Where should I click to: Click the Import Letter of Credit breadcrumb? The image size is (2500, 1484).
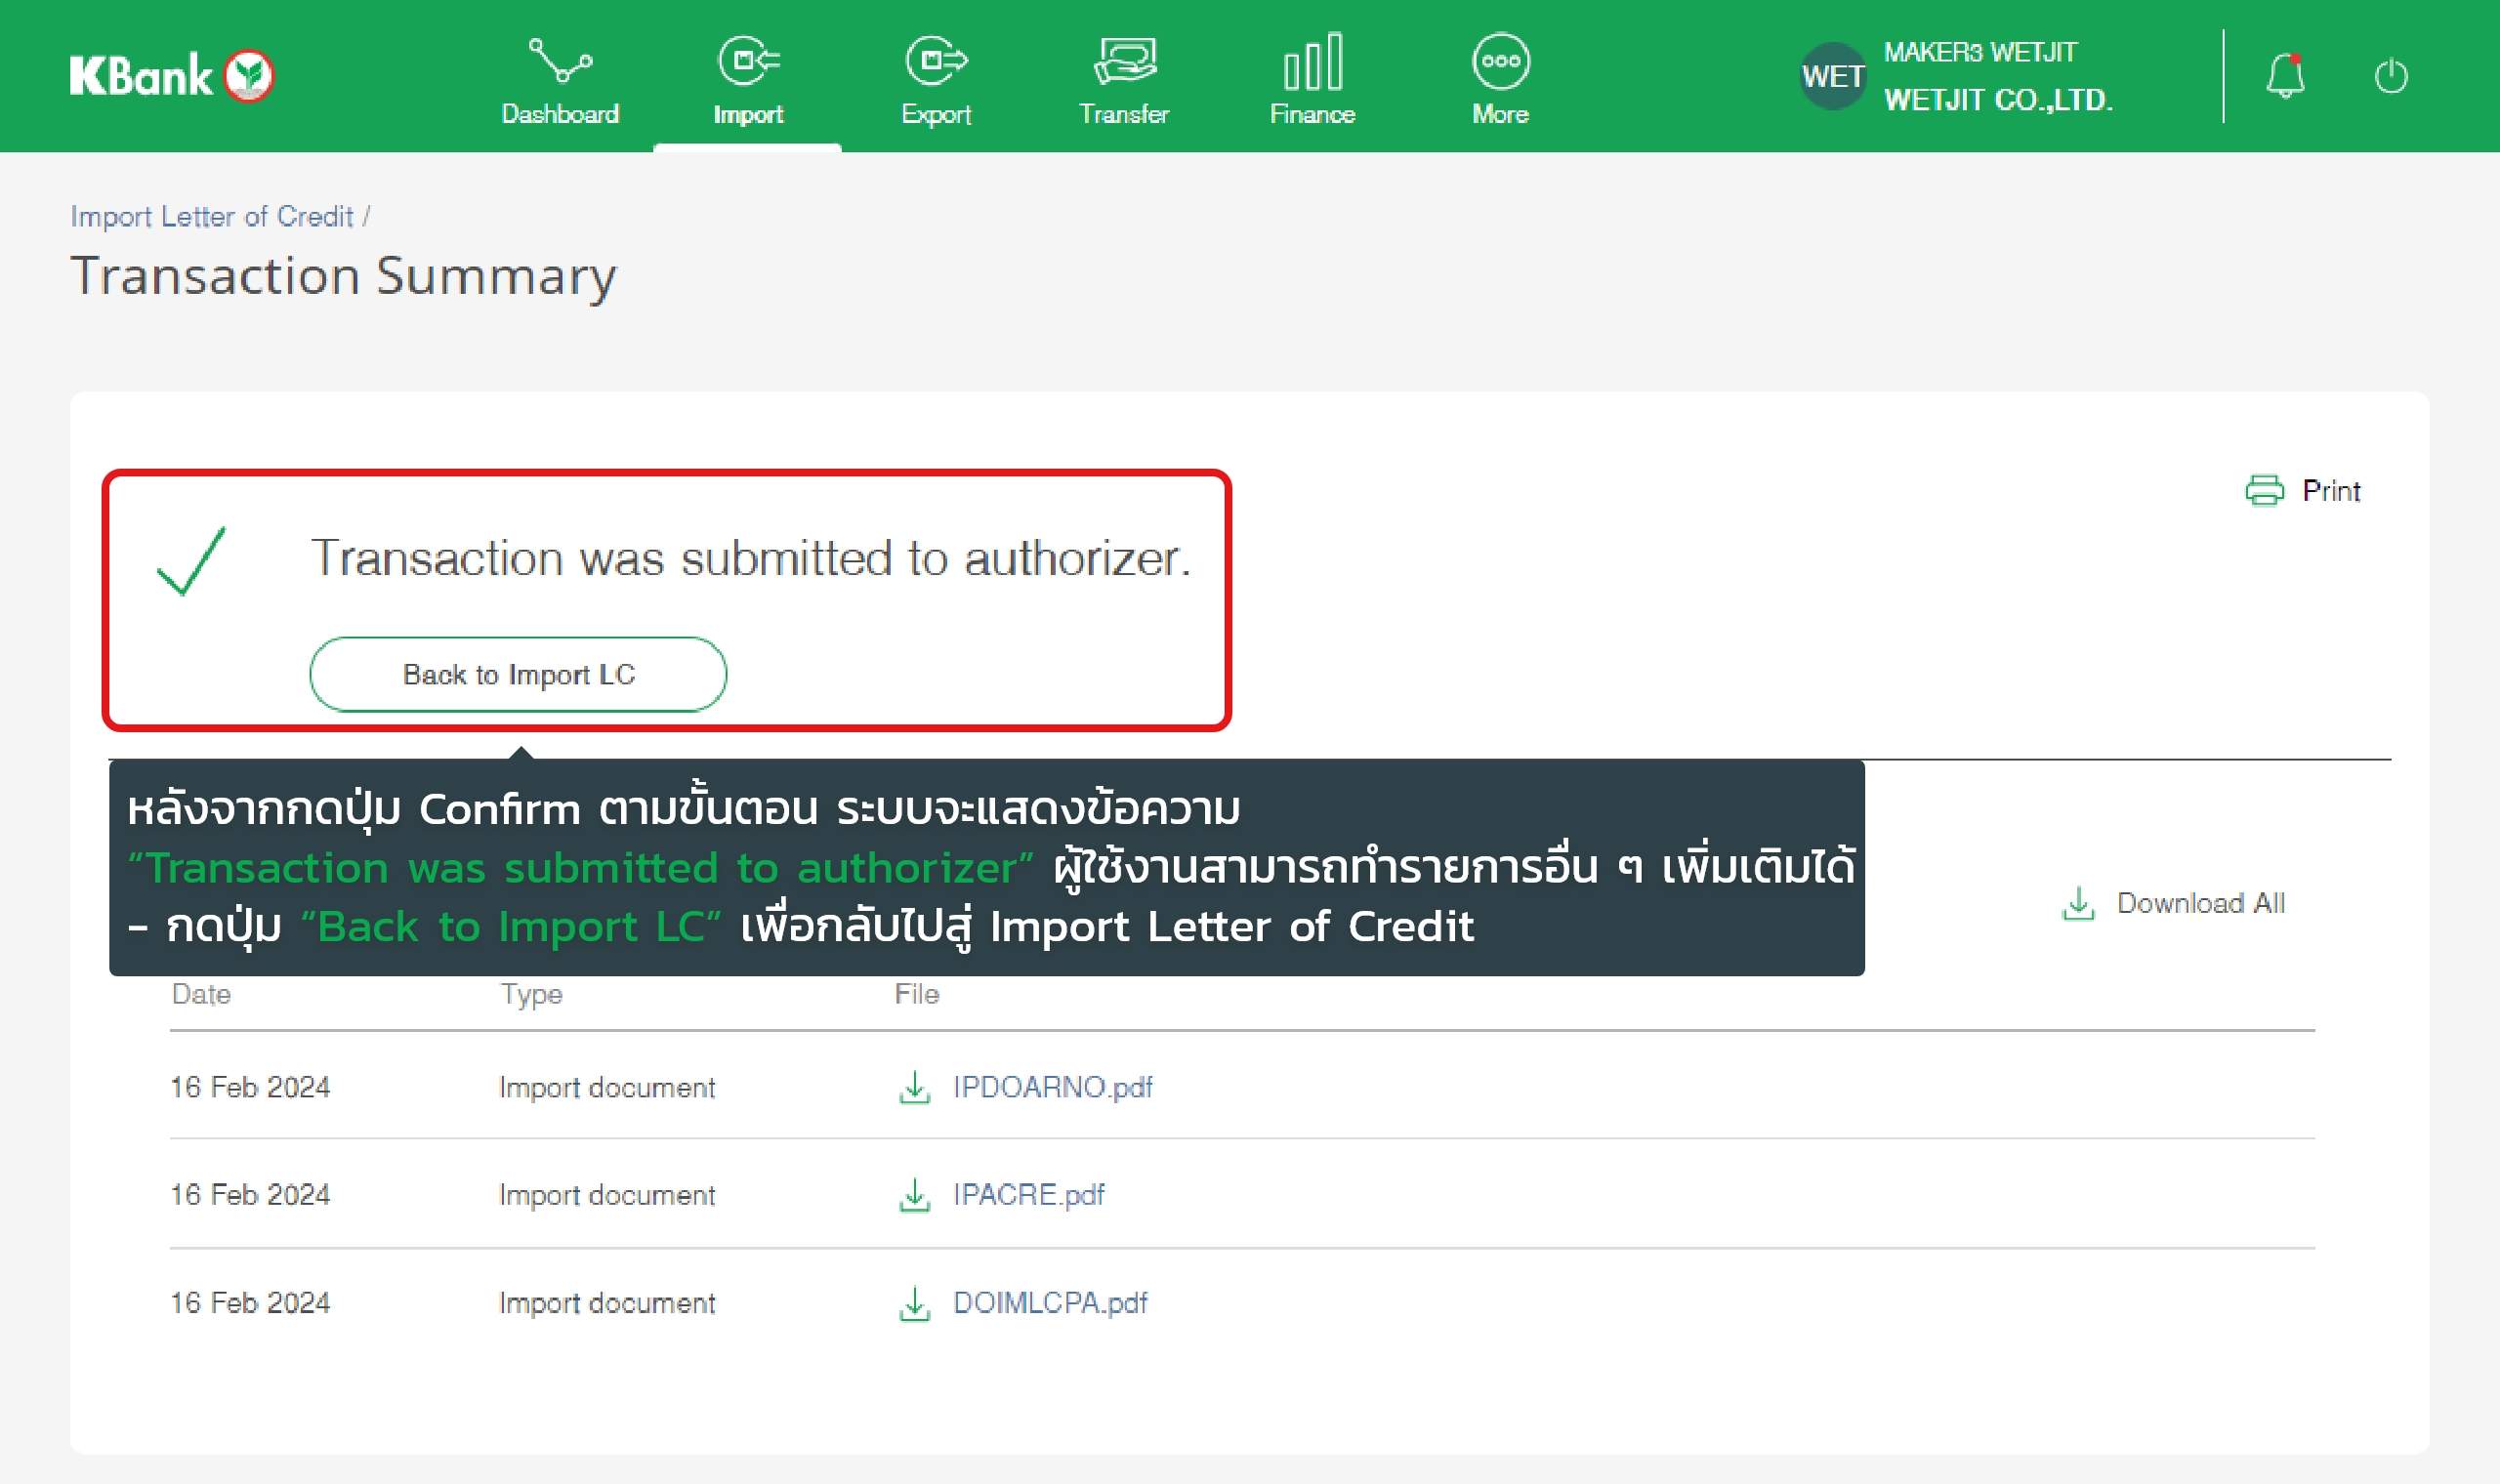212,217
